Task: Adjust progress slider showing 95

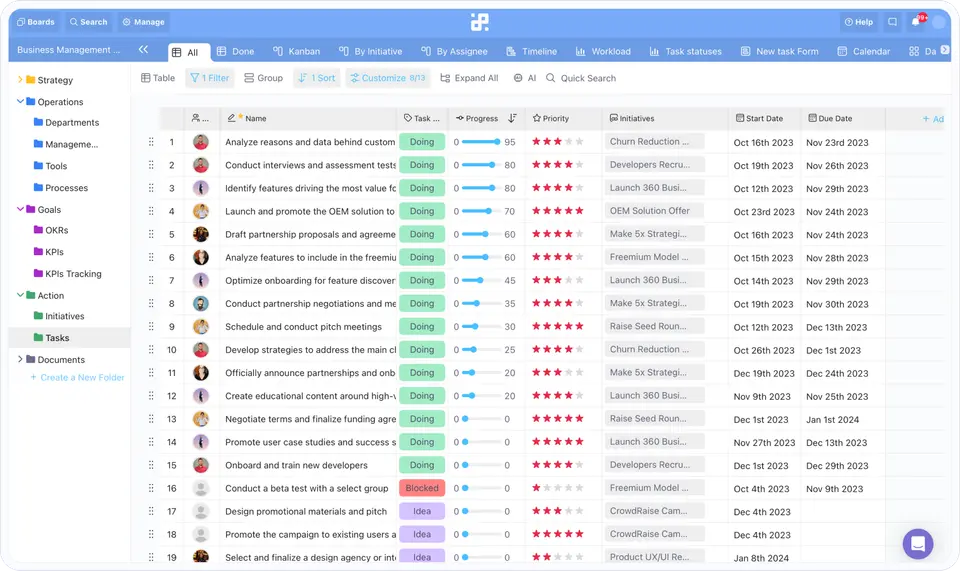Action: (x=481, y=142)
